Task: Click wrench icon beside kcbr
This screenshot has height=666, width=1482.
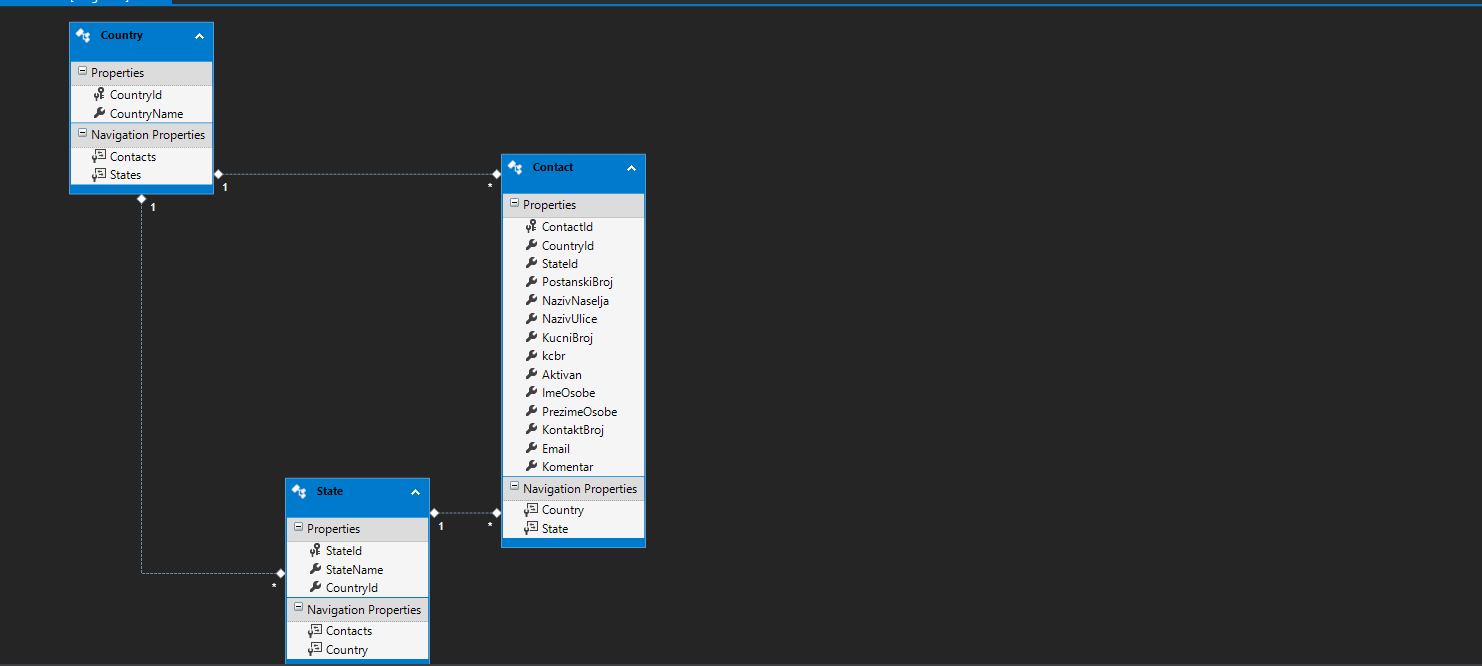Action: pyautogui.click(x=531, y=355)
